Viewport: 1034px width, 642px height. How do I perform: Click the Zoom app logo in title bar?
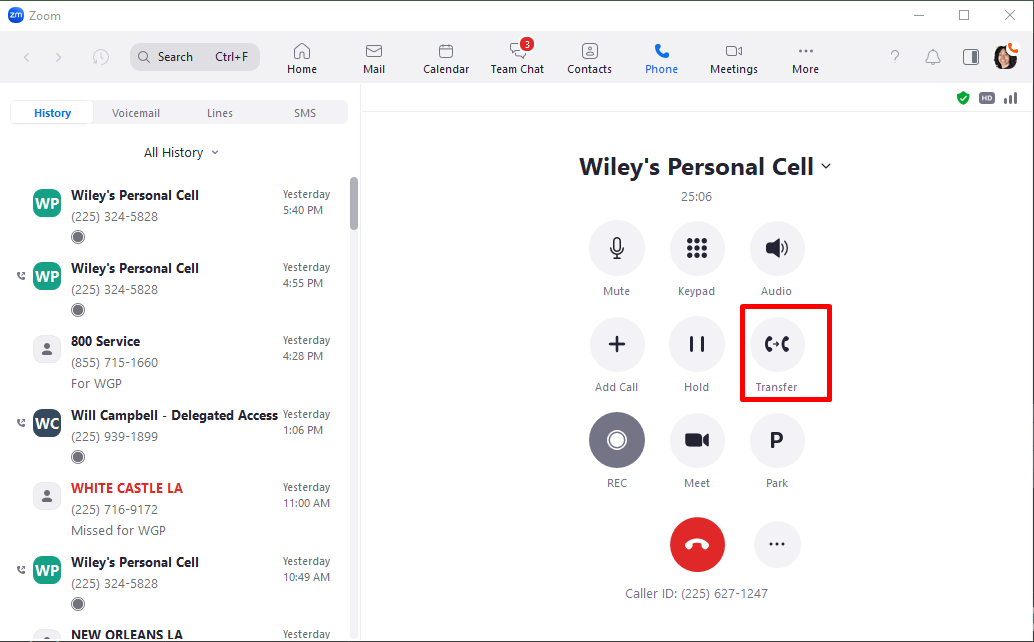pyautogui.click(x=16, y=15)
